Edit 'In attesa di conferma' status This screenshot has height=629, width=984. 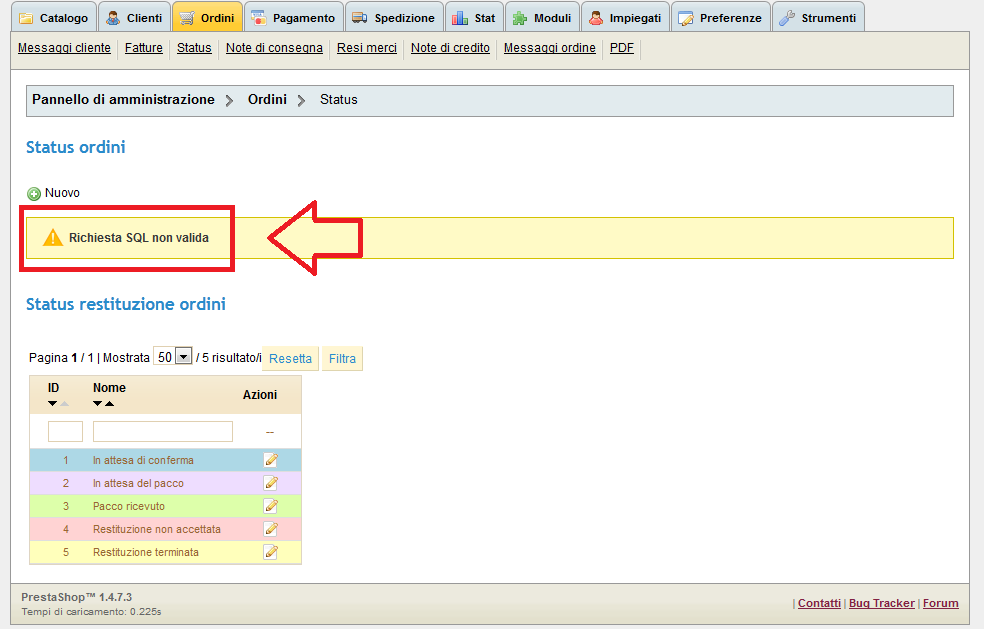click(270, 460)
